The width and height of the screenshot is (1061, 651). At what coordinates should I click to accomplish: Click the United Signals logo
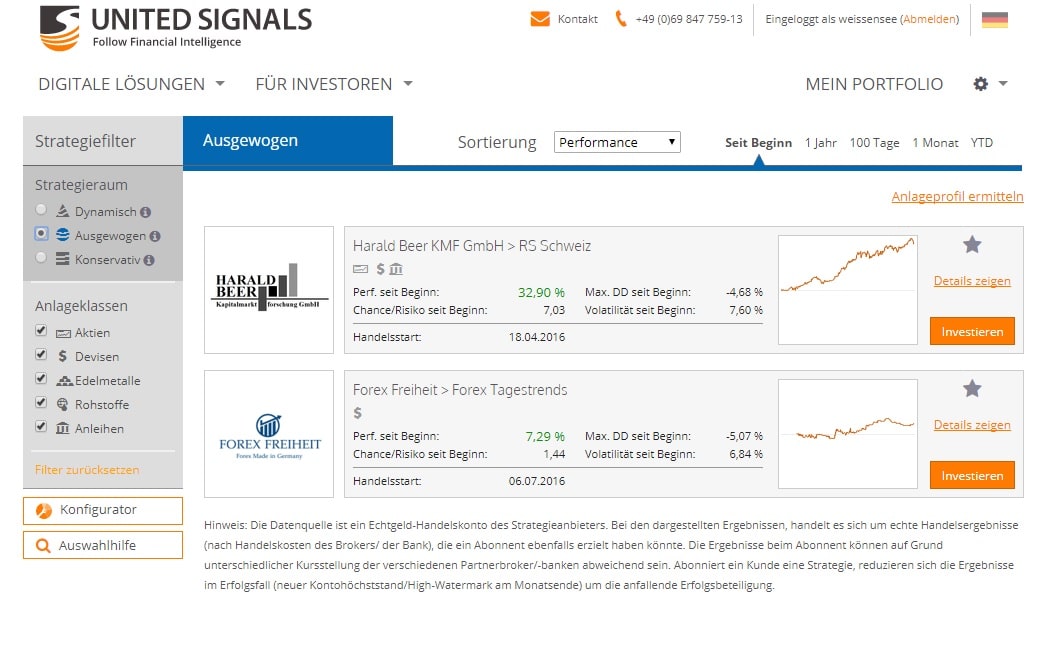(x=175, y=27)
